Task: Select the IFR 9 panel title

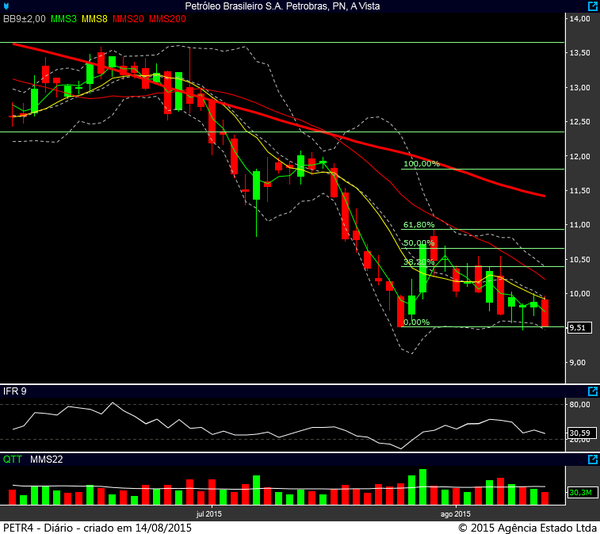Action: point(14,390)
